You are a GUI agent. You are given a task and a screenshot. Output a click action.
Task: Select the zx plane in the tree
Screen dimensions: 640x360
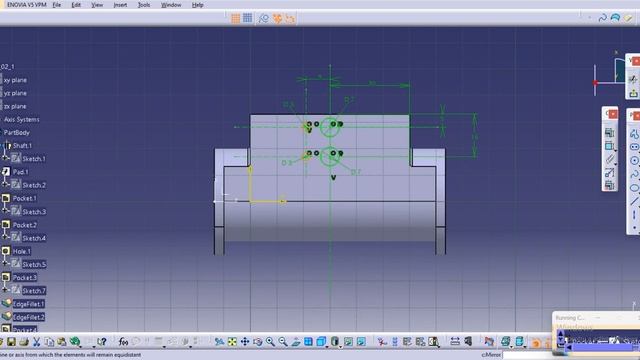[15, 106]
